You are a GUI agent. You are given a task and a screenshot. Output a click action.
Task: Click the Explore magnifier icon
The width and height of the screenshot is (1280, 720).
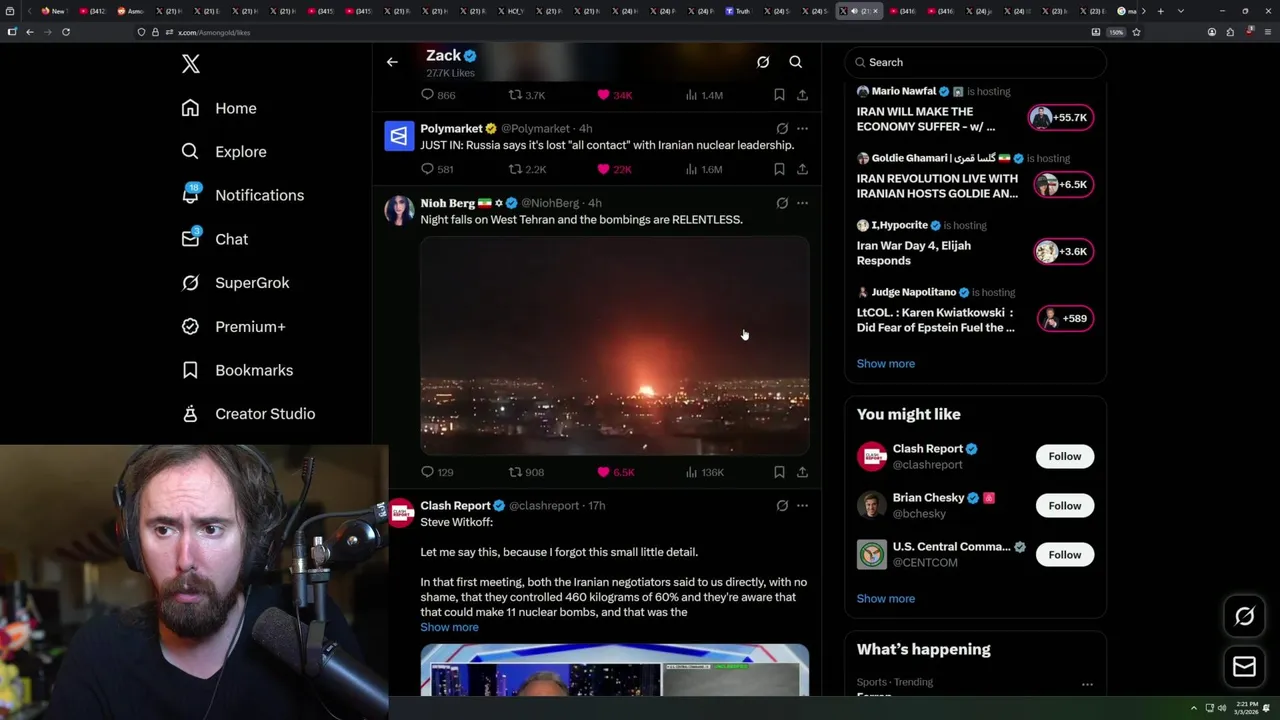point(190,152)
